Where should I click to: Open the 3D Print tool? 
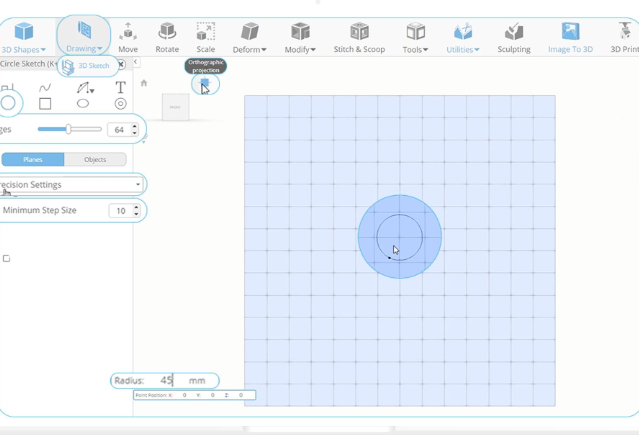pyautogui.click(x=624, y=38)
